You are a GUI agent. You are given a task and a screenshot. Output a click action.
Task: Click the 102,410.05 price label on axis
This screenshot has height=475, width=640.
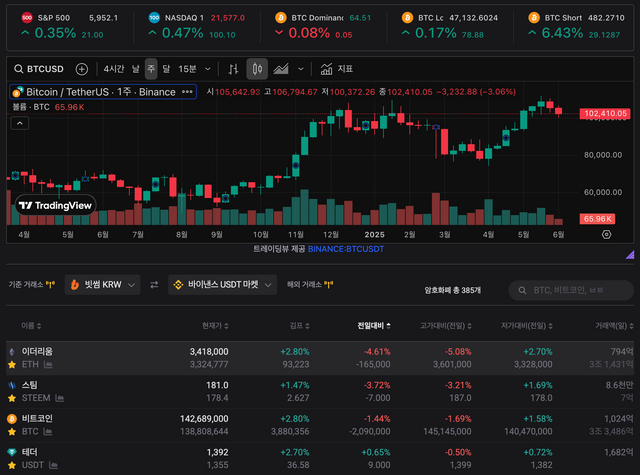pyautogui.click(x=604, y=113)
